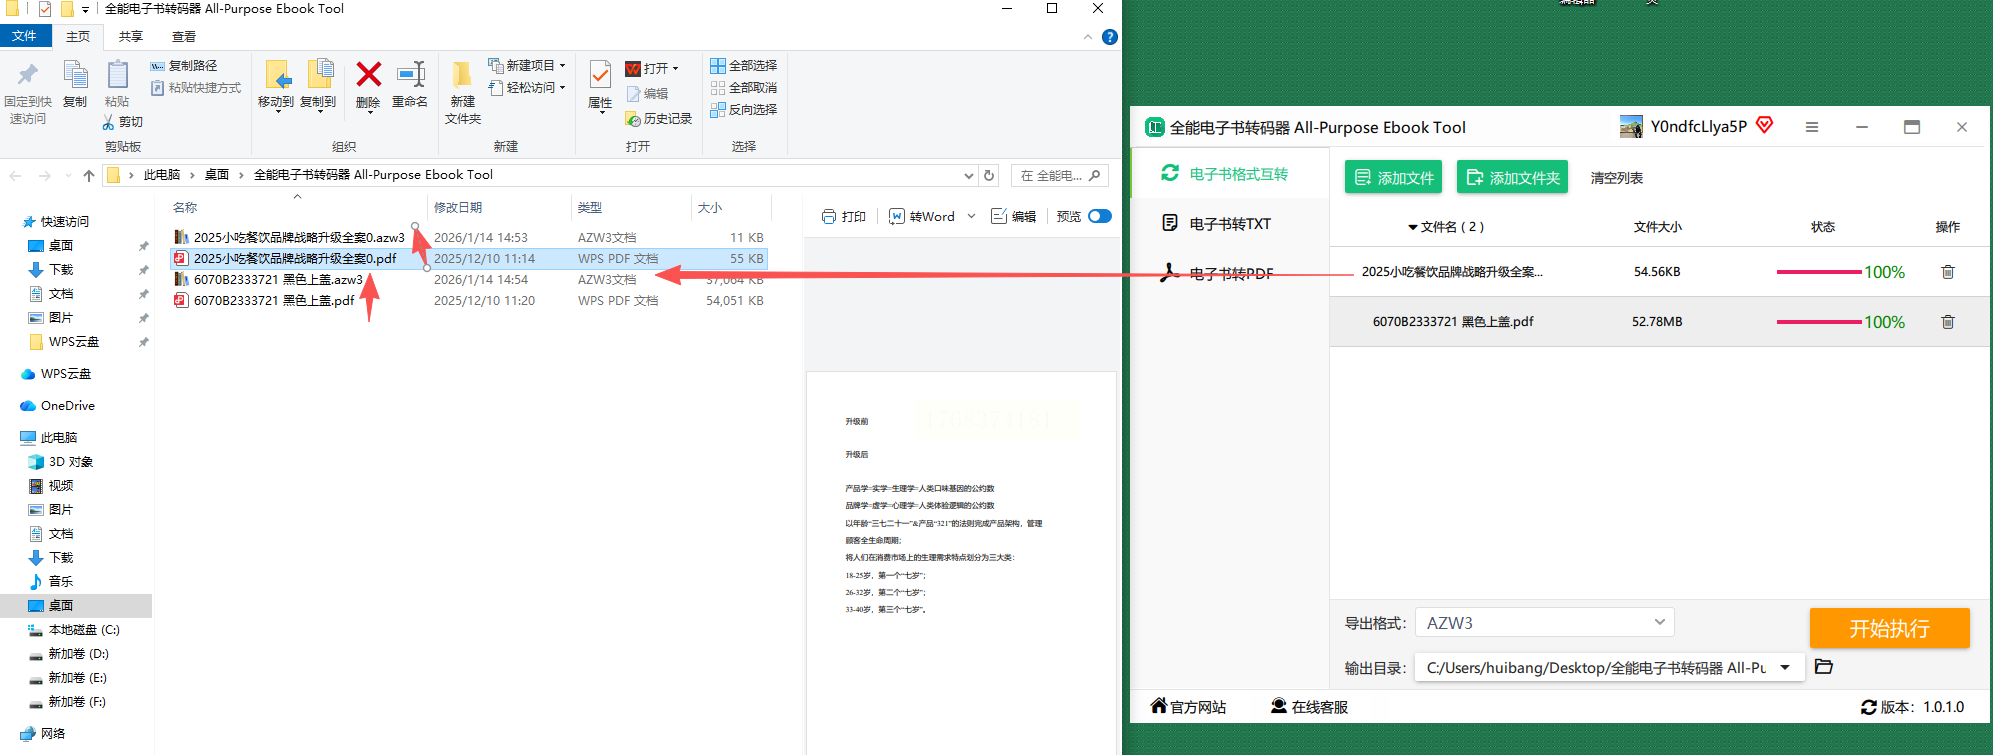This screenshot has width=1993, height=755.
Task: Select file 6070B2333721 黑色上盖.pdf in Explorer
Action: (274, 301)
